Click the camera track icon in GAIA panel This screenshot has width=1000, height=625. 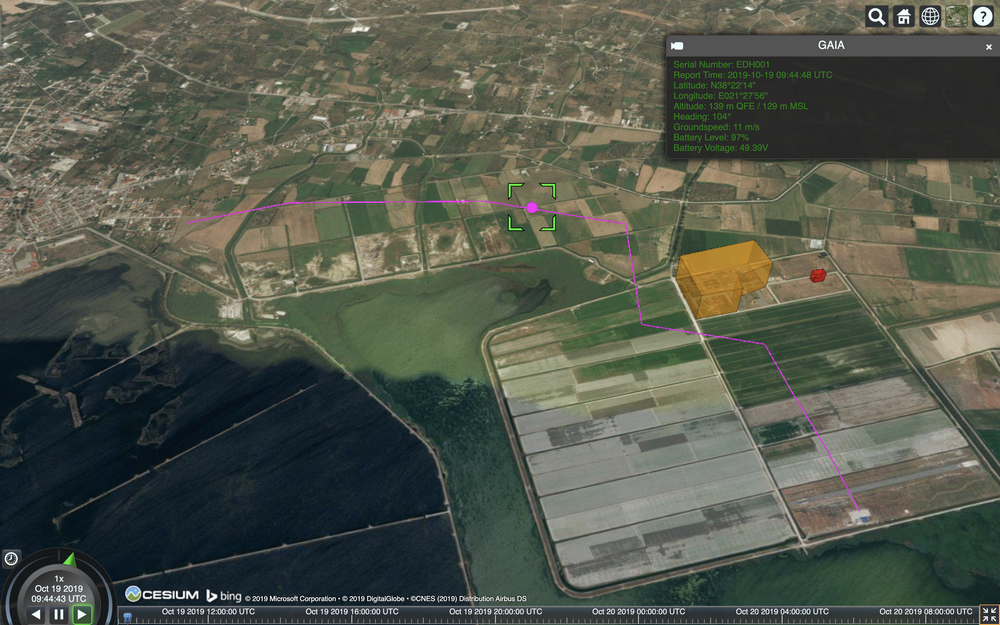pyautogui.click(x=678, y=46)
